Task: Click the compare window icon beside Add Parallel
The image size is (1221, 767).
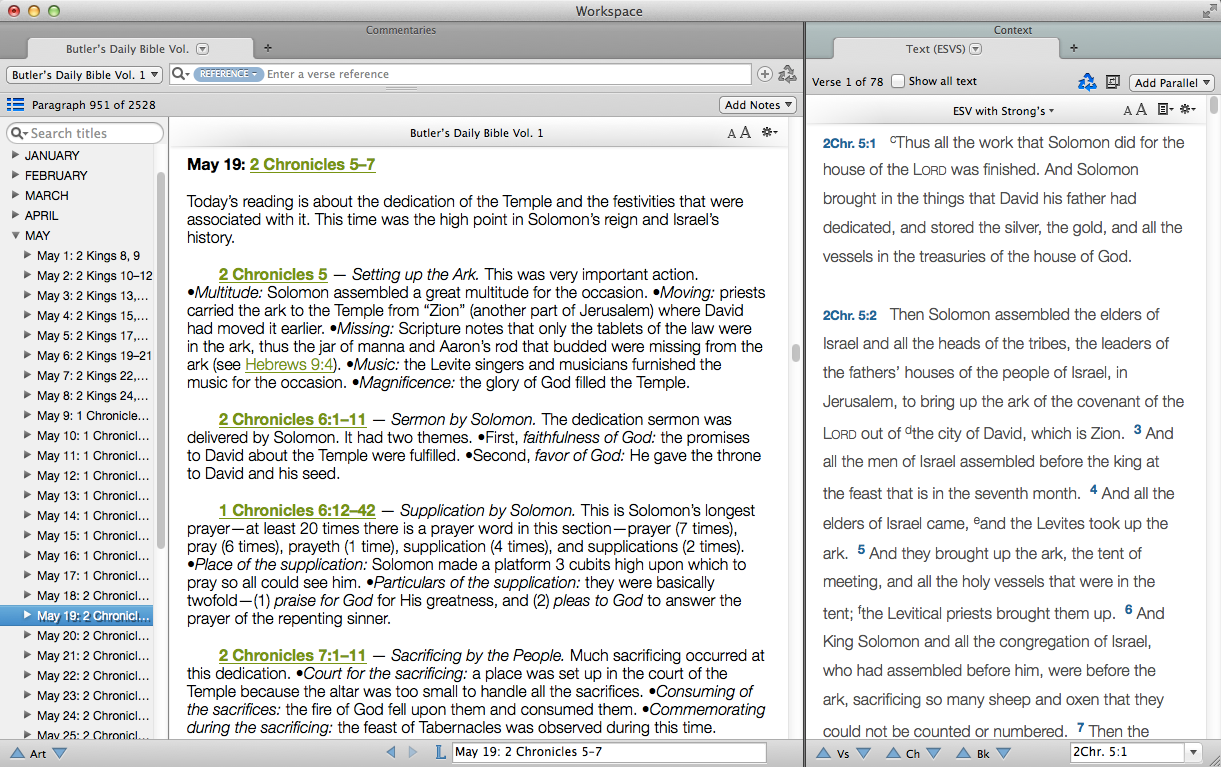Action: click(x=1113, y=82)
